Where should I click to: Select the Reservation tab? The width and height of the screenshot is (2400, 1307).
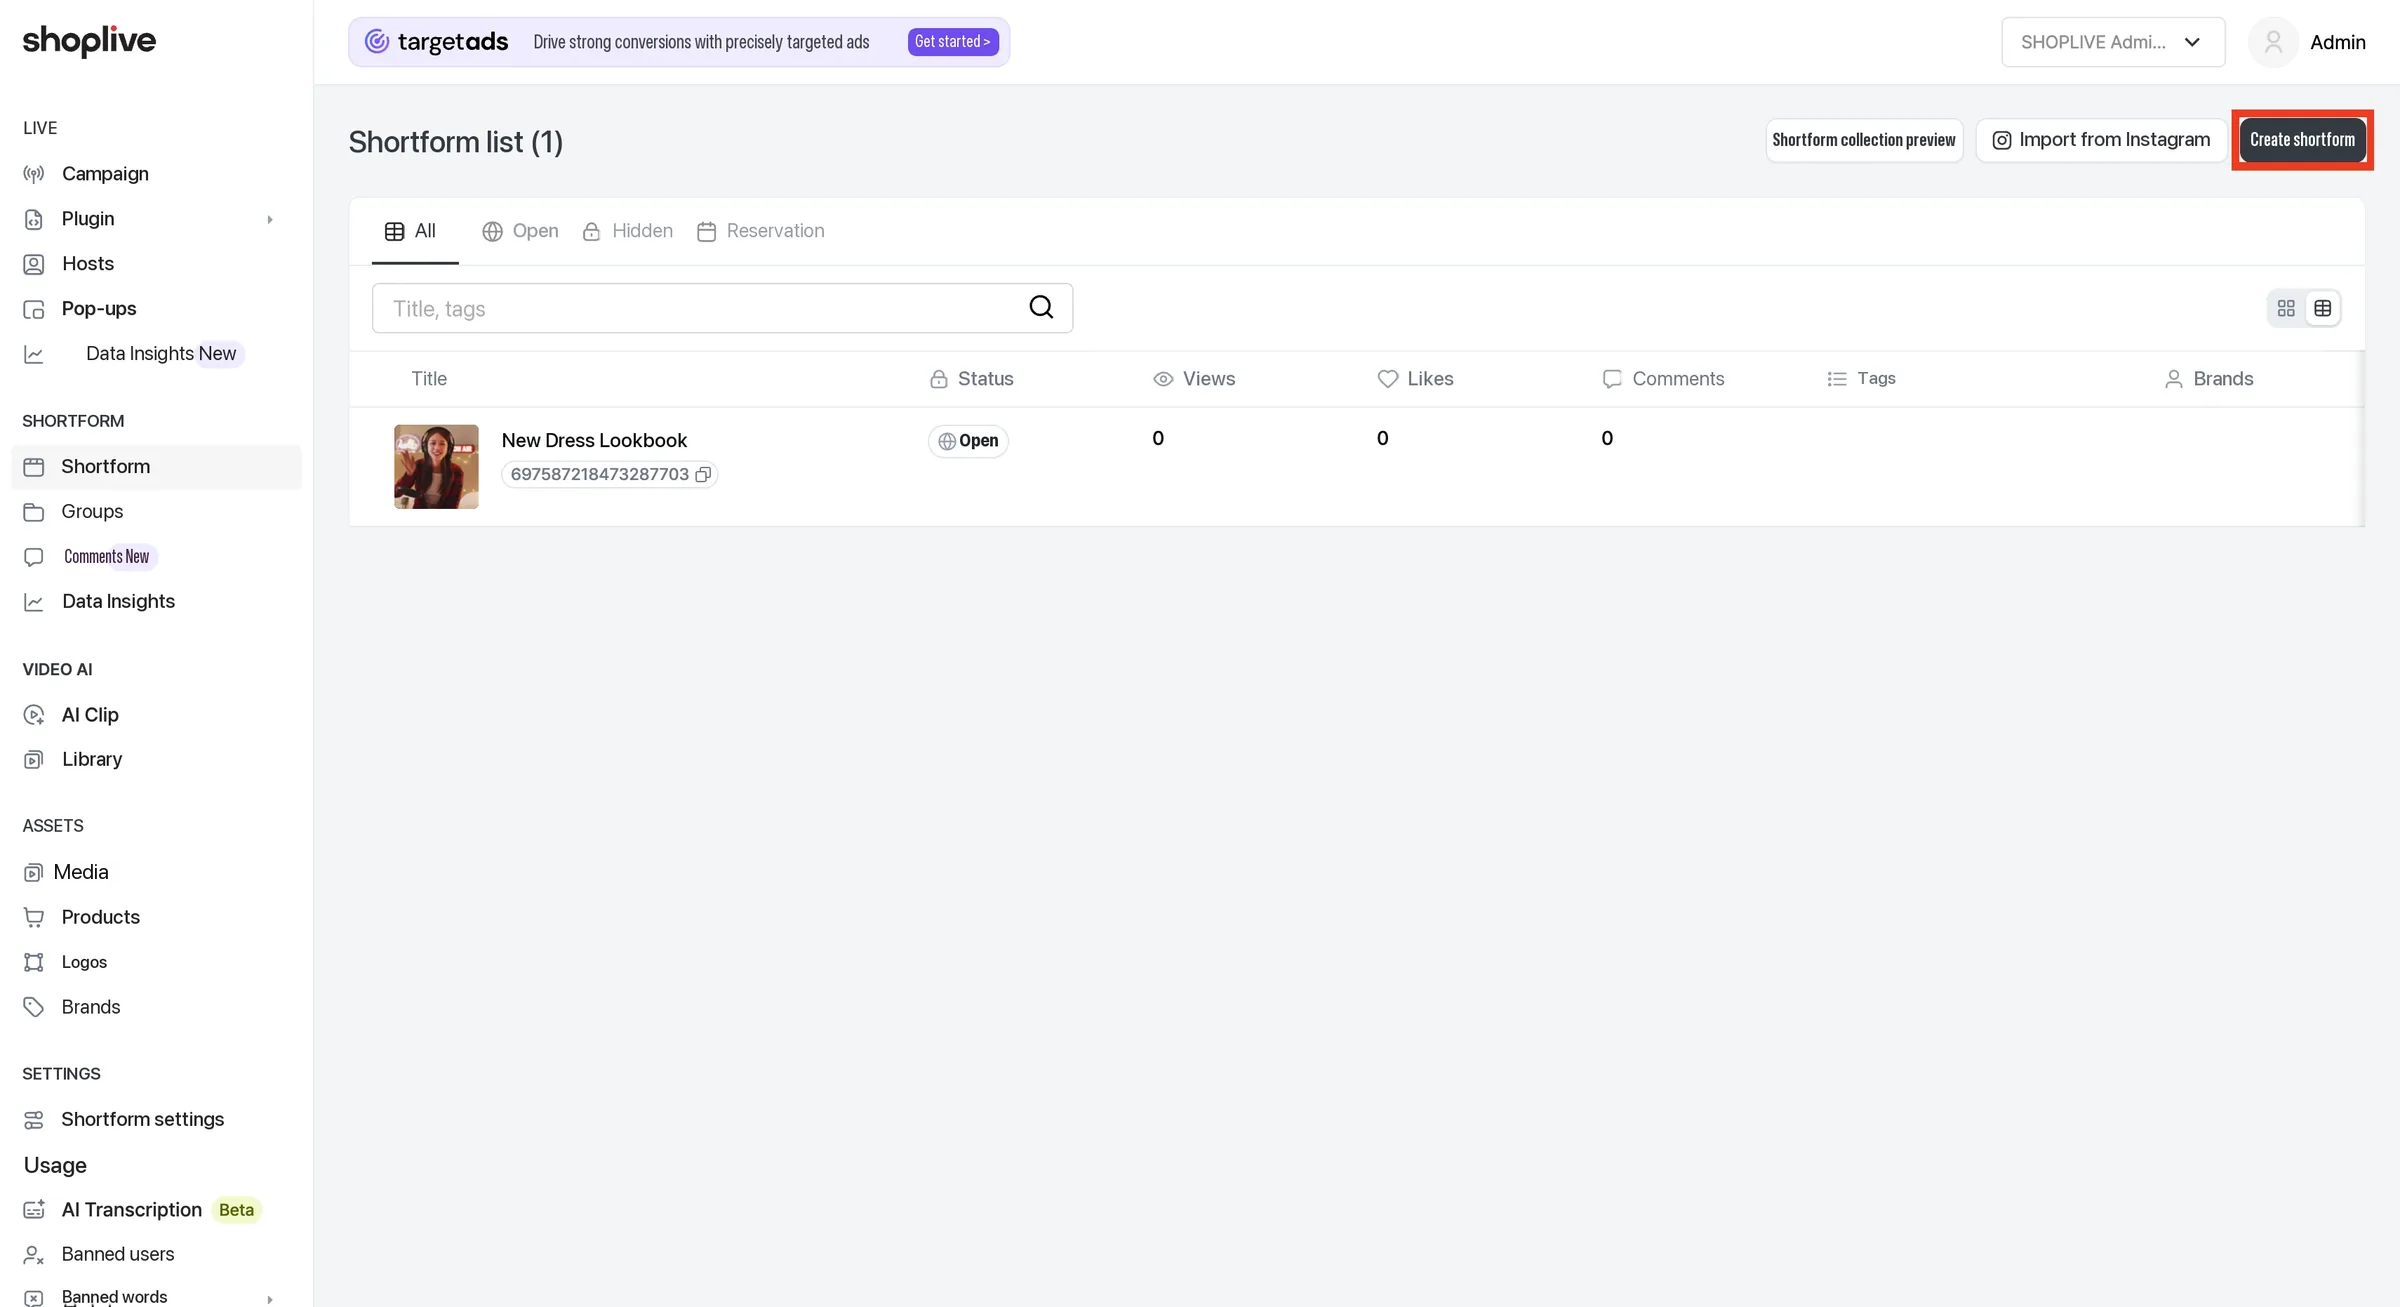(x=761, y=231)
